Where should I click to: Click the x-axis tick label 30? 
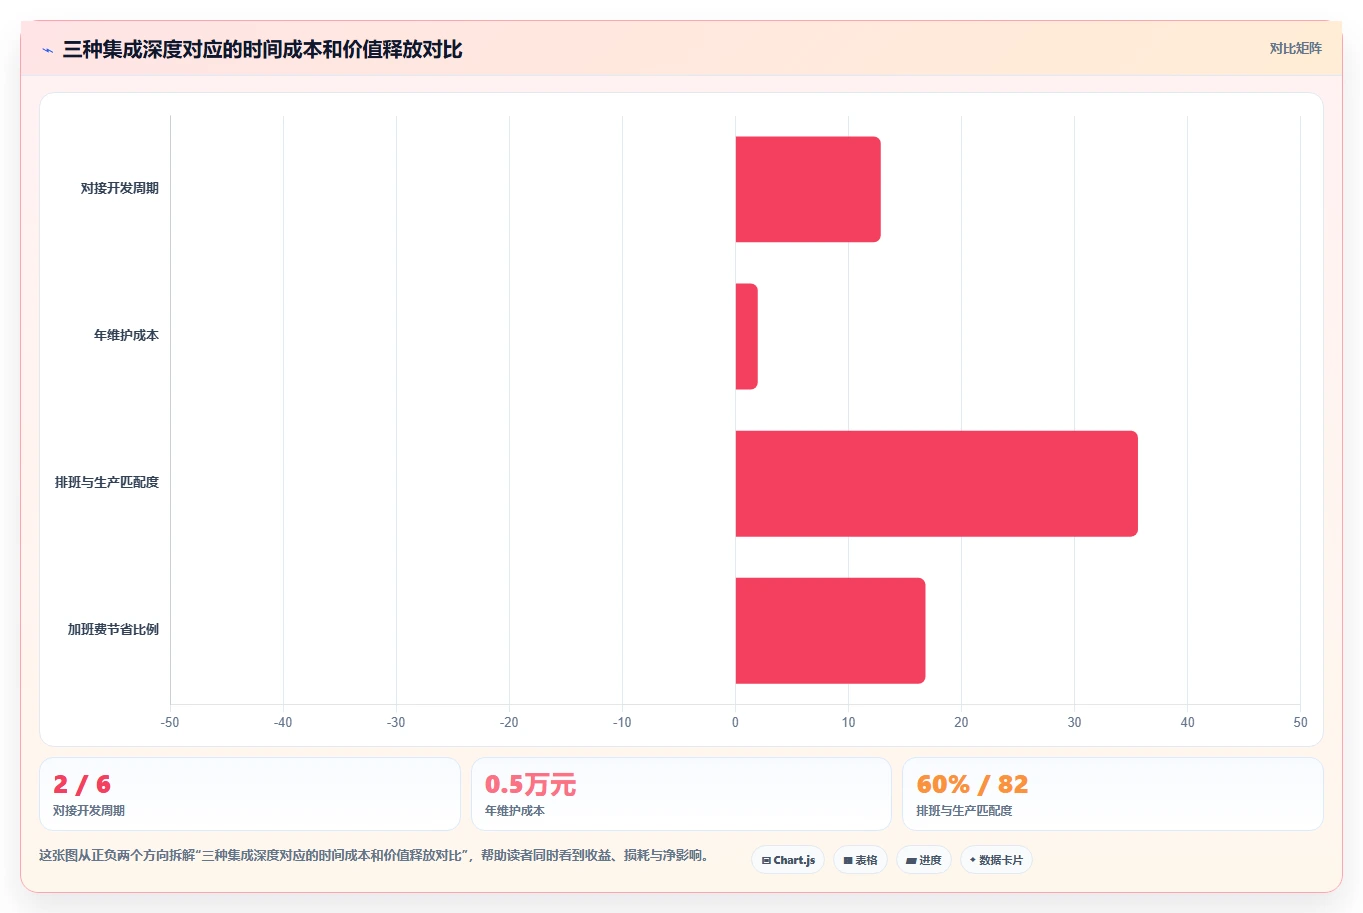coord(1074,722)
